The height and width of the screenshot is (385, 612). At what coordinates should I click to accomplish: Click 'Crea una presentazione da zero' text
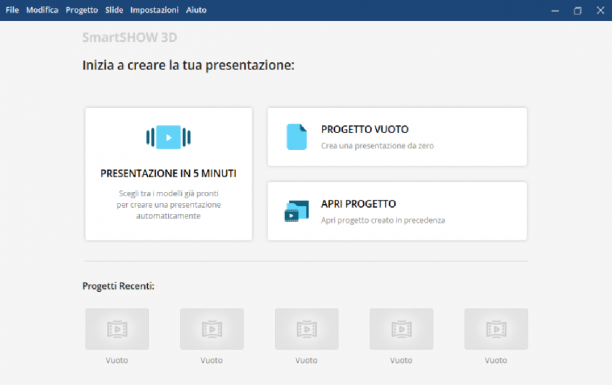(377, 146)
